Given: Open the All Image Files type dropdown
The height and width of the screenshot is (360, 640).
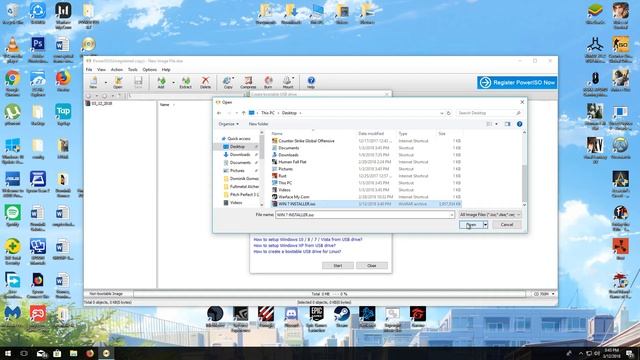Looking at the screenshot, I should (490, 214).
